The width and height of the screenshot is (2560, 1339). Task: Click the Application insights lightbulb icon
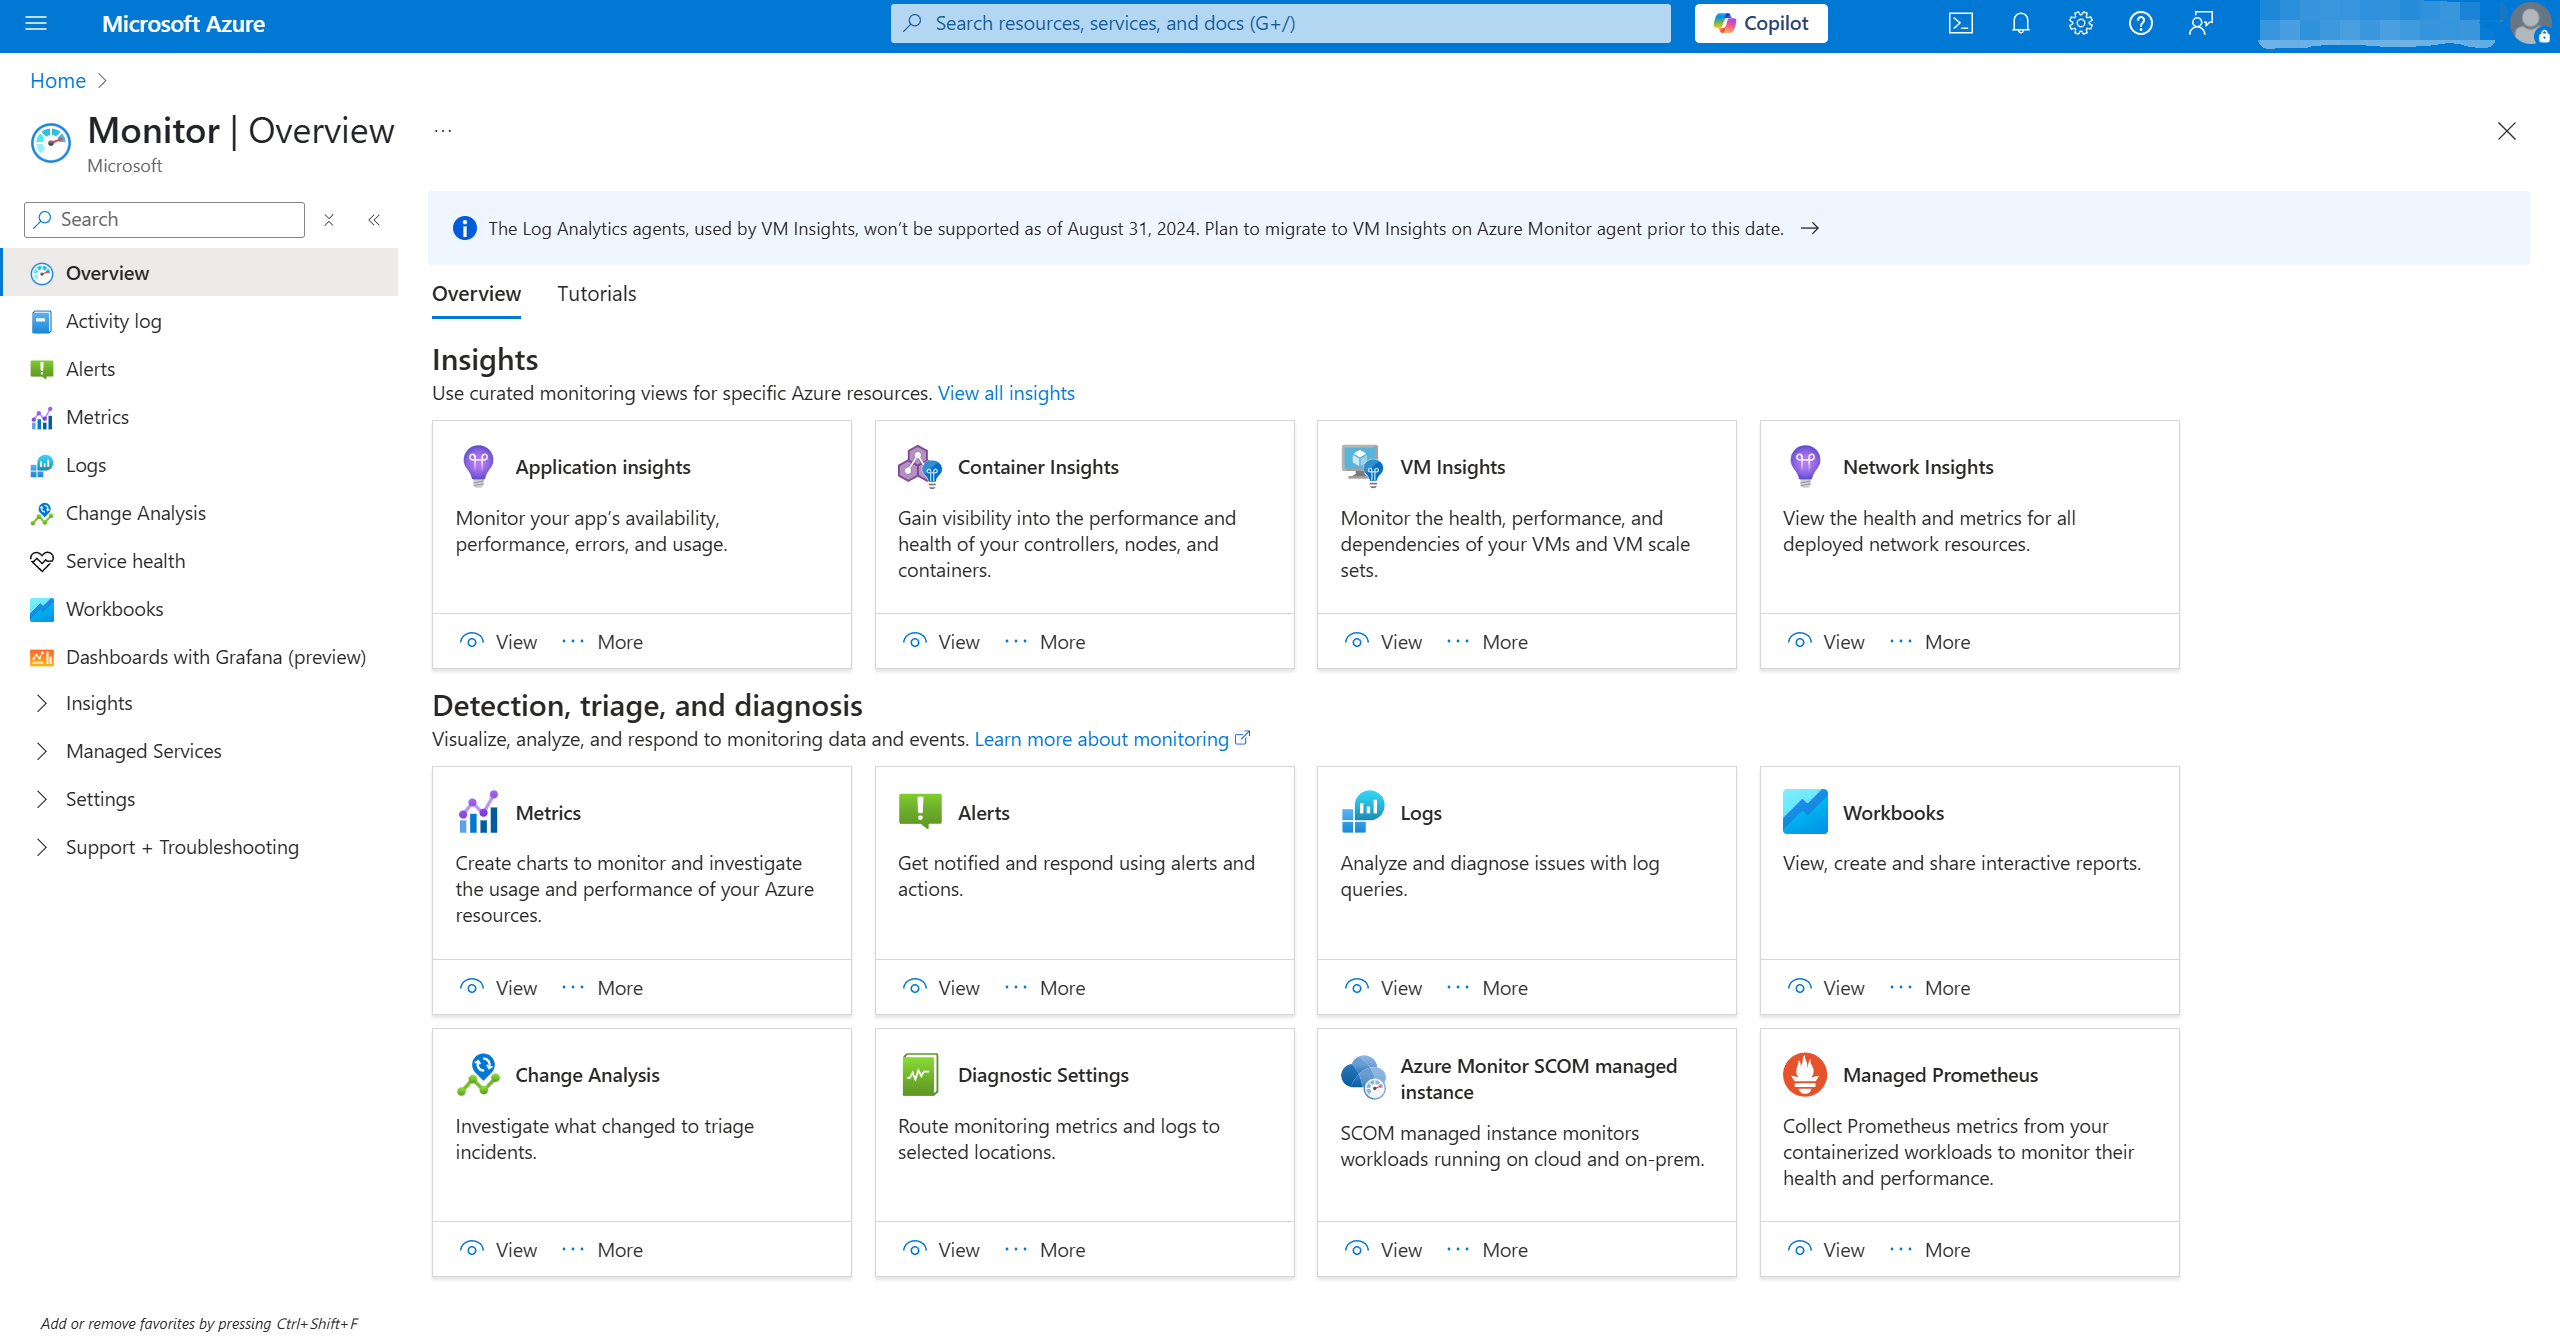478,466
